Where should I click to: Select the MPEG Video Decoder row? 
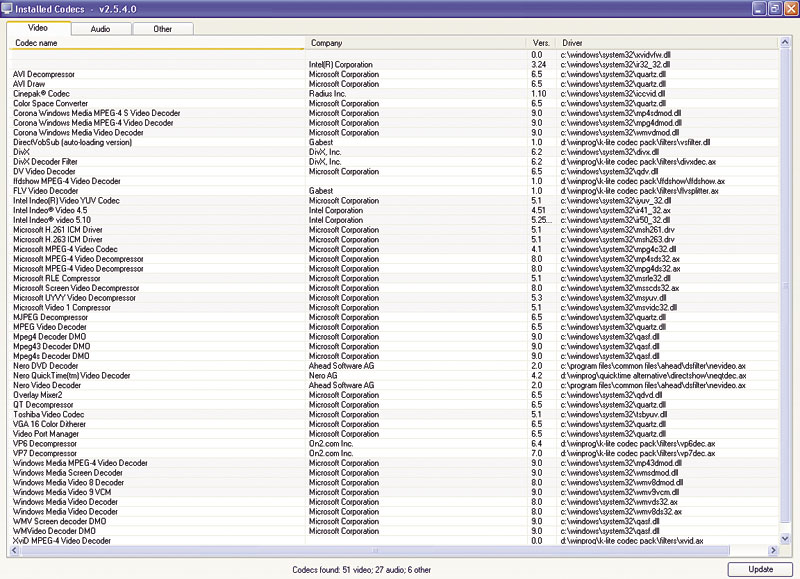[x=394, y=326]
